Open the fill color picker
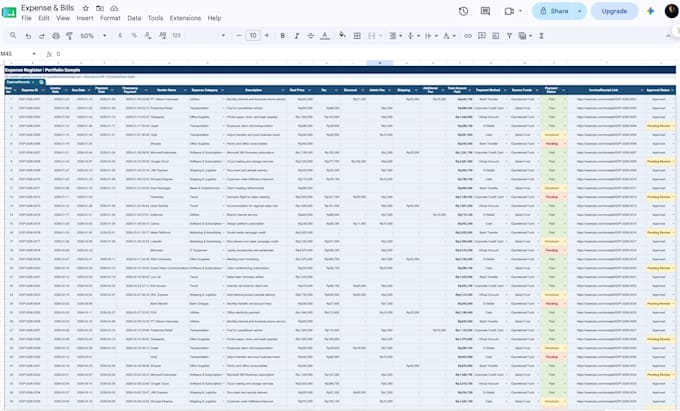This screenshot has height=411, width=680. [343, 35]
